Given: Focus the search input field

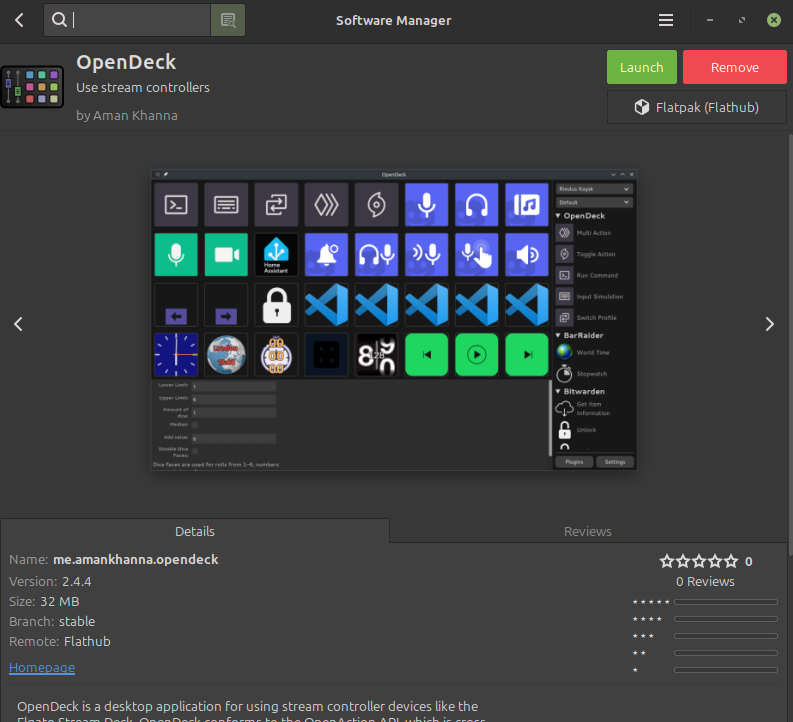Looking at the screenshot, I should pyautogui.click(x=127, y=20).
